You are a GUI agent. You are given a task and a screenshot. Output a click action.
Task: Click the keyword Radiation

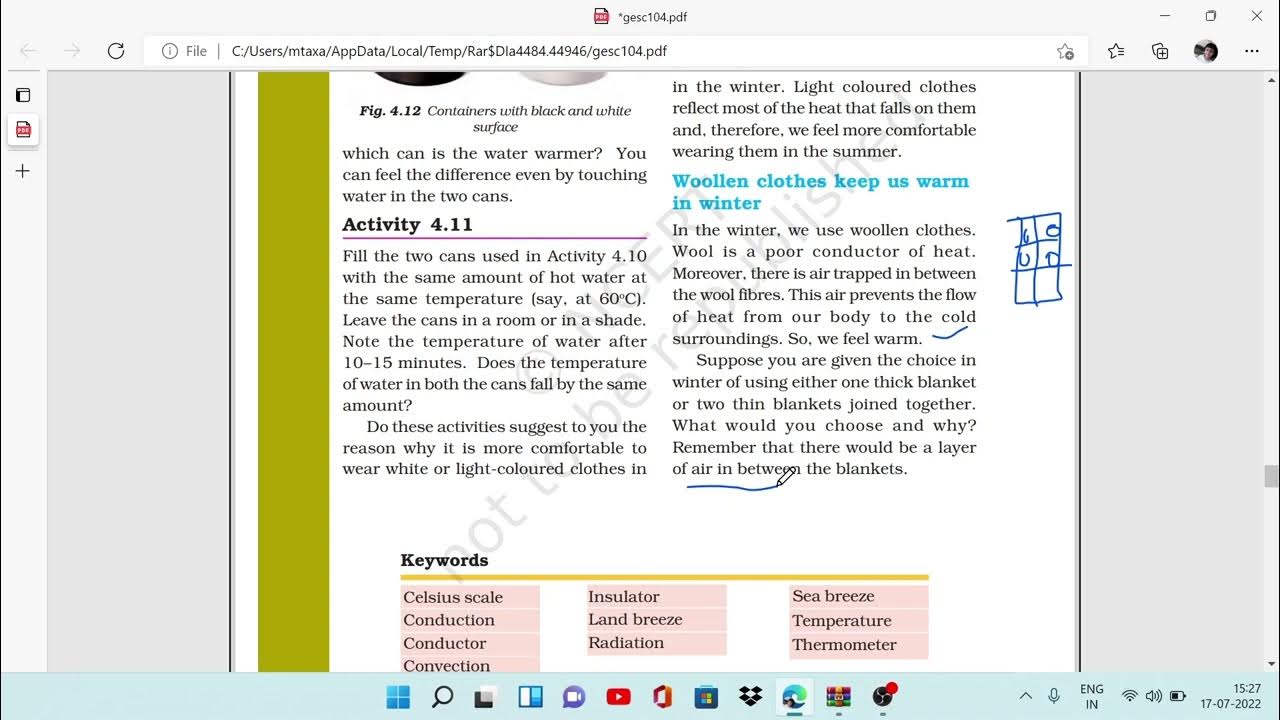pos(626,643)
